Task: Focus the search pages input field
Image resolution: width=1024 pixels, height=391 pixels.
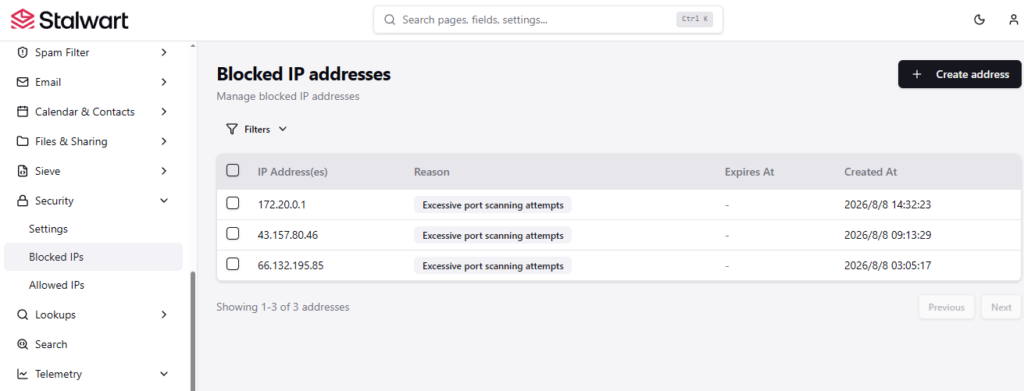Action: pos(548,20)
